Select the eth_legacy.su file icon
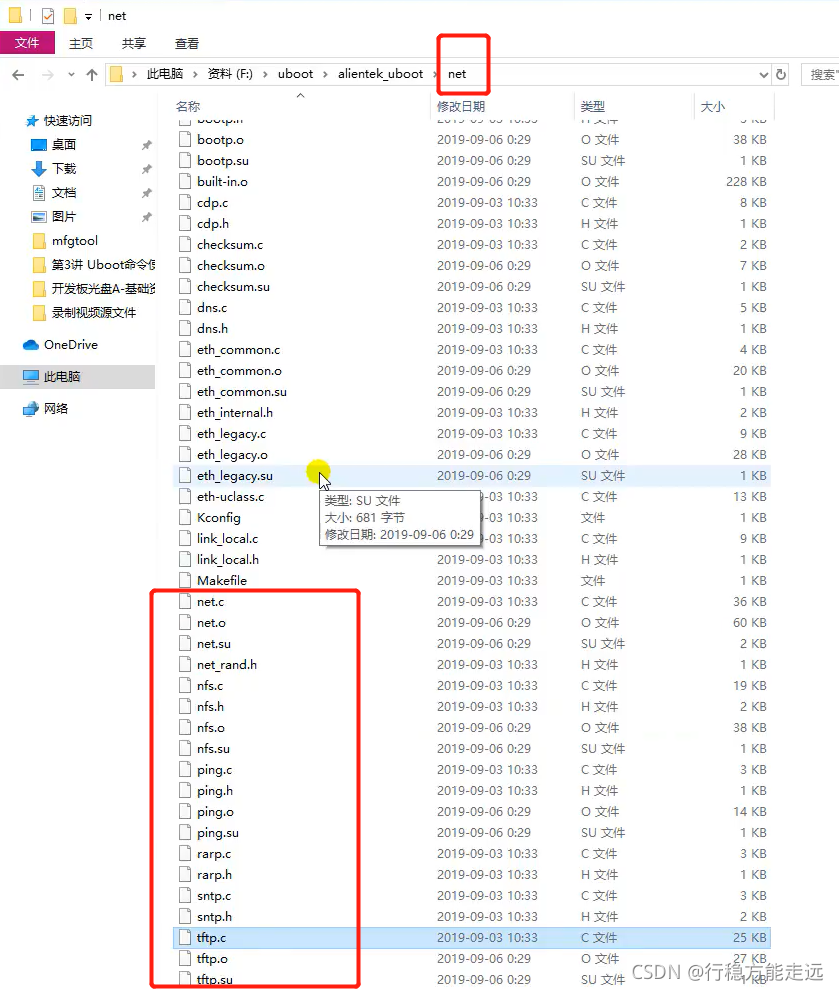 point(185,475)
